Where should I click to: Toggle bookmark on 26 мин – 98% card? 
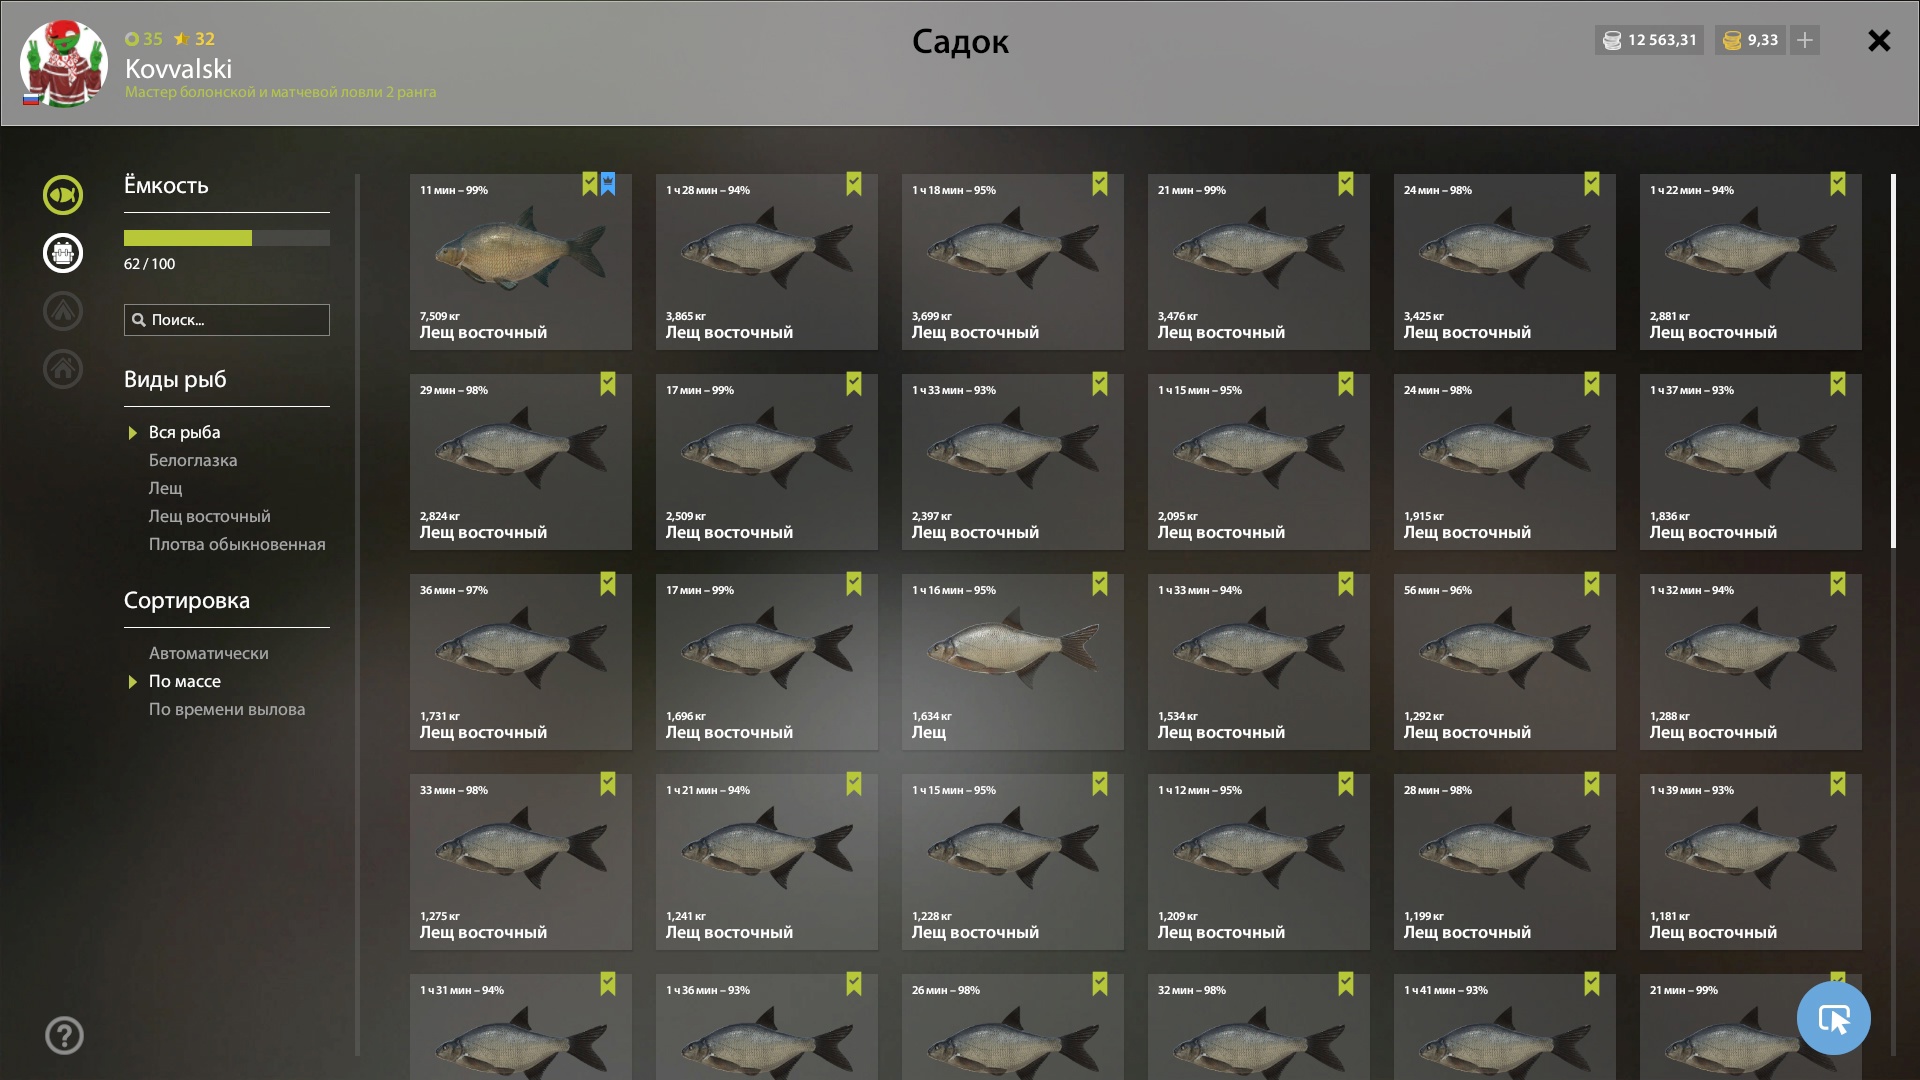1100,984
